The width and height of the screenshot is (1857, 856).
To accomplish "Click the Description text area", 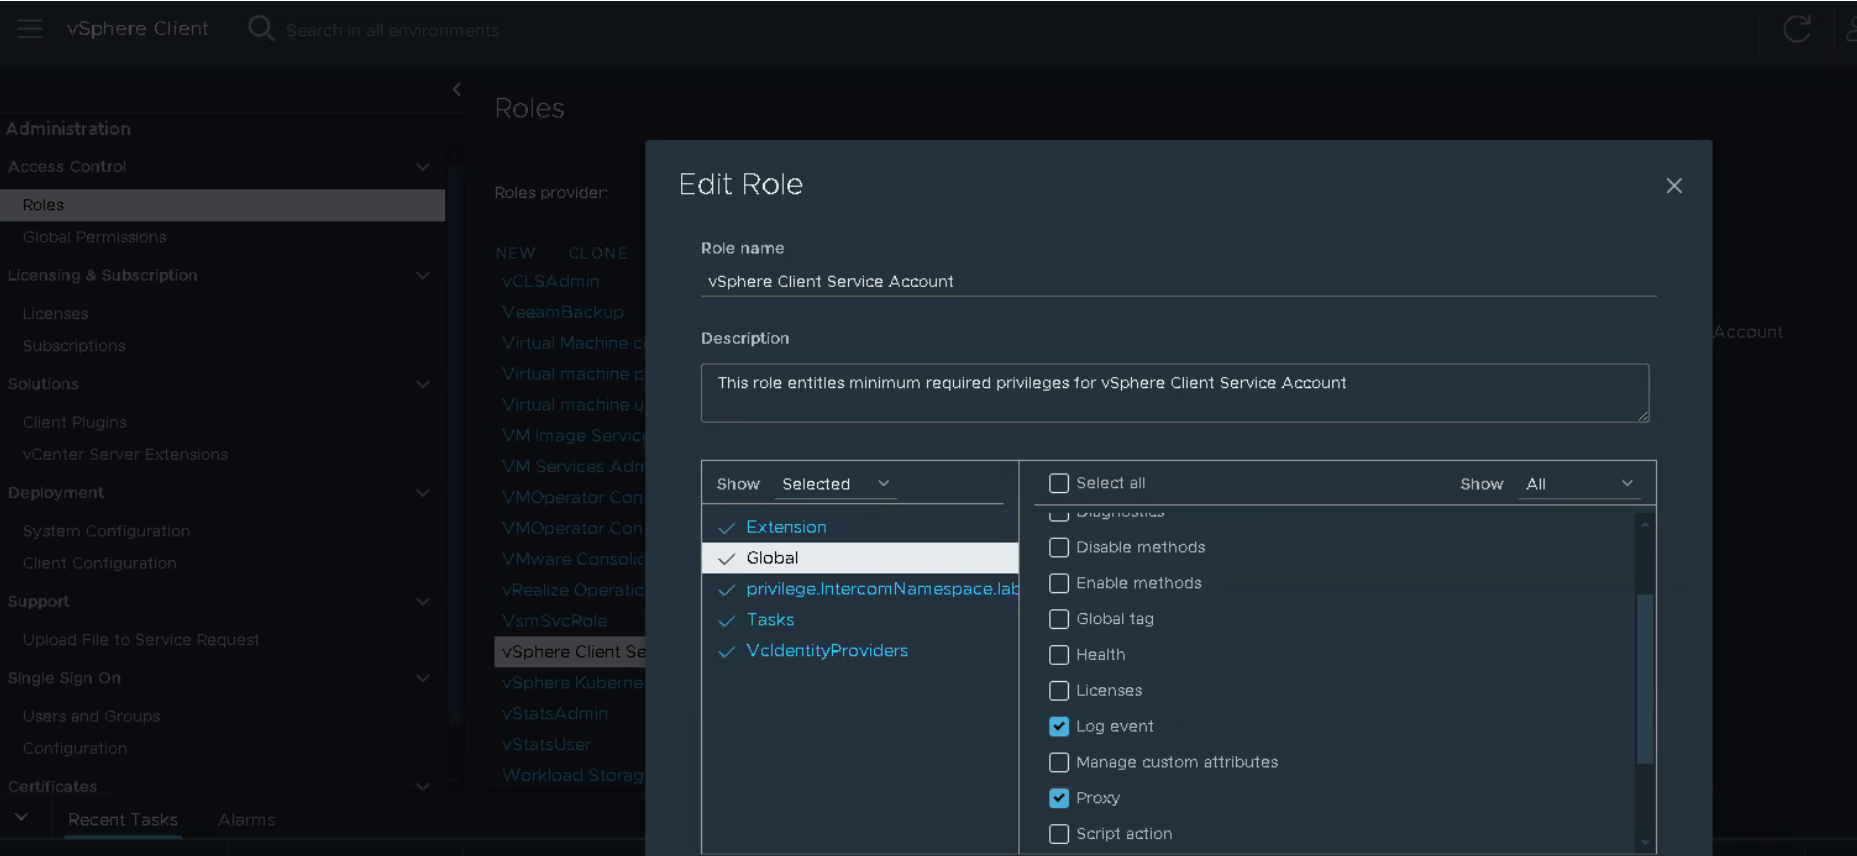I will click(1175, 393).
